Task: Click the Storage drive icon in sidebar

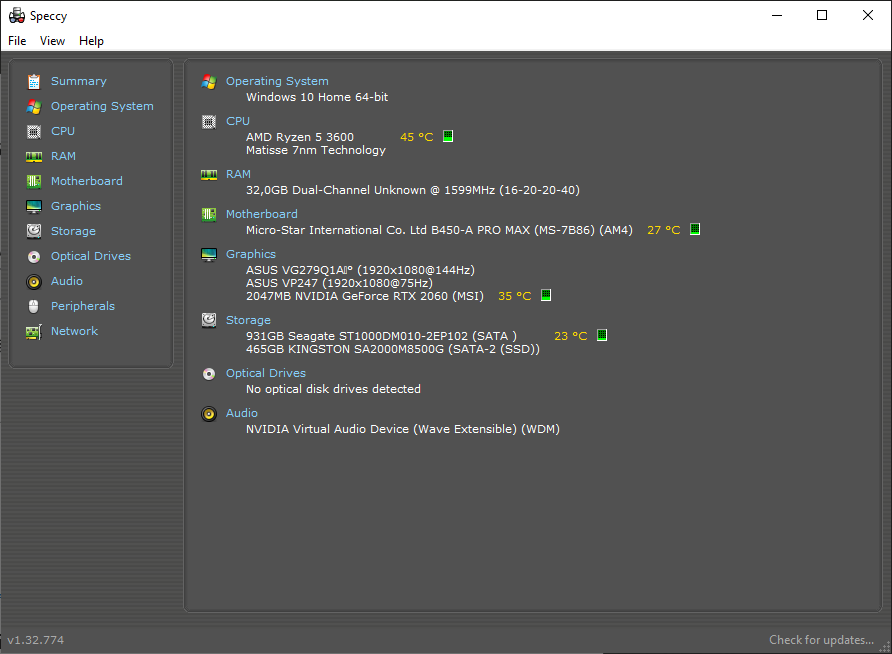Action: pyautogui.click(x=34, y=231)
